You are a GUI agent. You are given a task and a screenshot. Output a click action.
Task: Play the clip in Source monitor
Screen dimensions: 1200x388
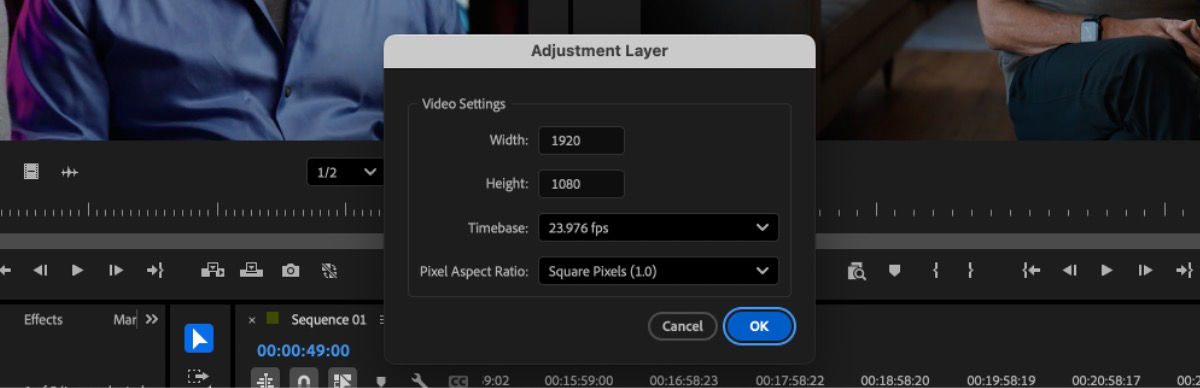pos(77,270)
